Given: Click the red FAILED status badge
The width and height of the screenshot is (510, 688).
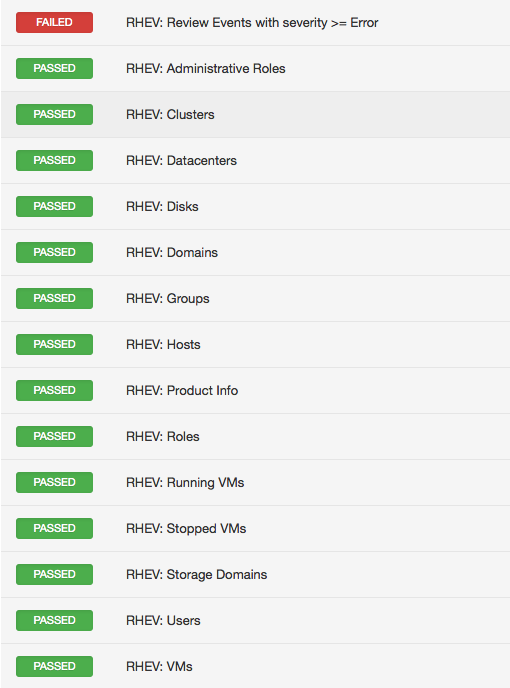Looking at the screenshot, I should point(54,22).
